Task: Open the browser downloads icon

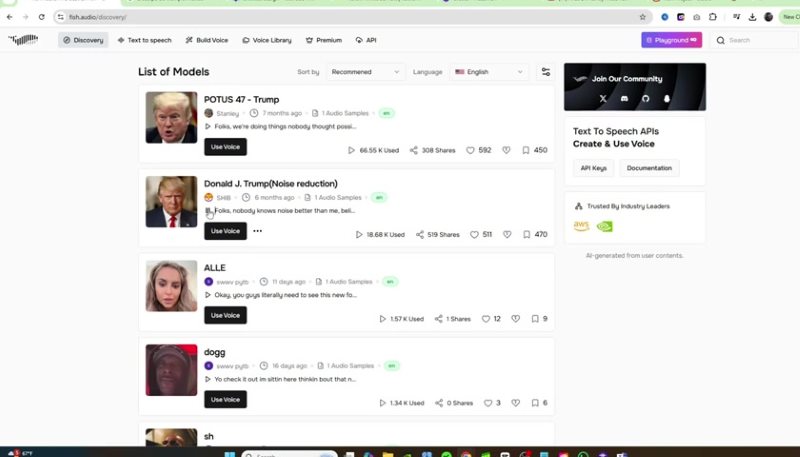Action: click(x=752, y=17)
